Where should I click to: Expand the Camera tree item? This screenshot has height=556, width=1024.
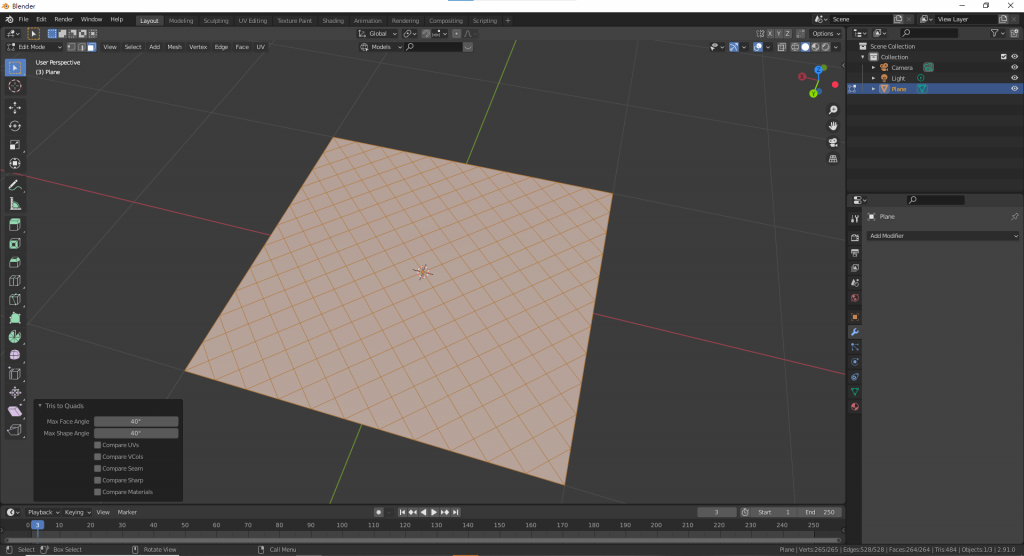pos(873,67)
